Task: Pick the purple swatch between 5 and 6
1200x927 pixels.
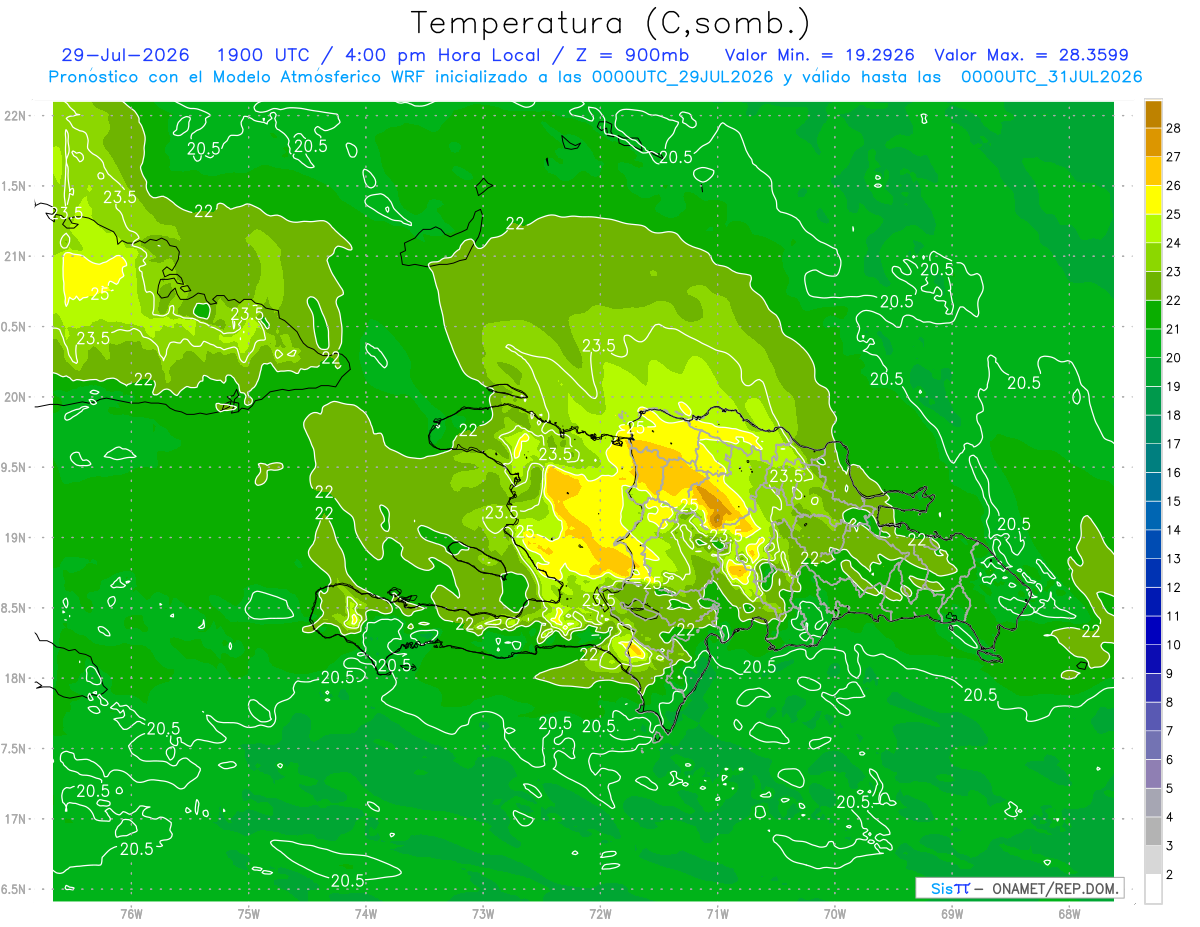Action: click(1153, 774)
